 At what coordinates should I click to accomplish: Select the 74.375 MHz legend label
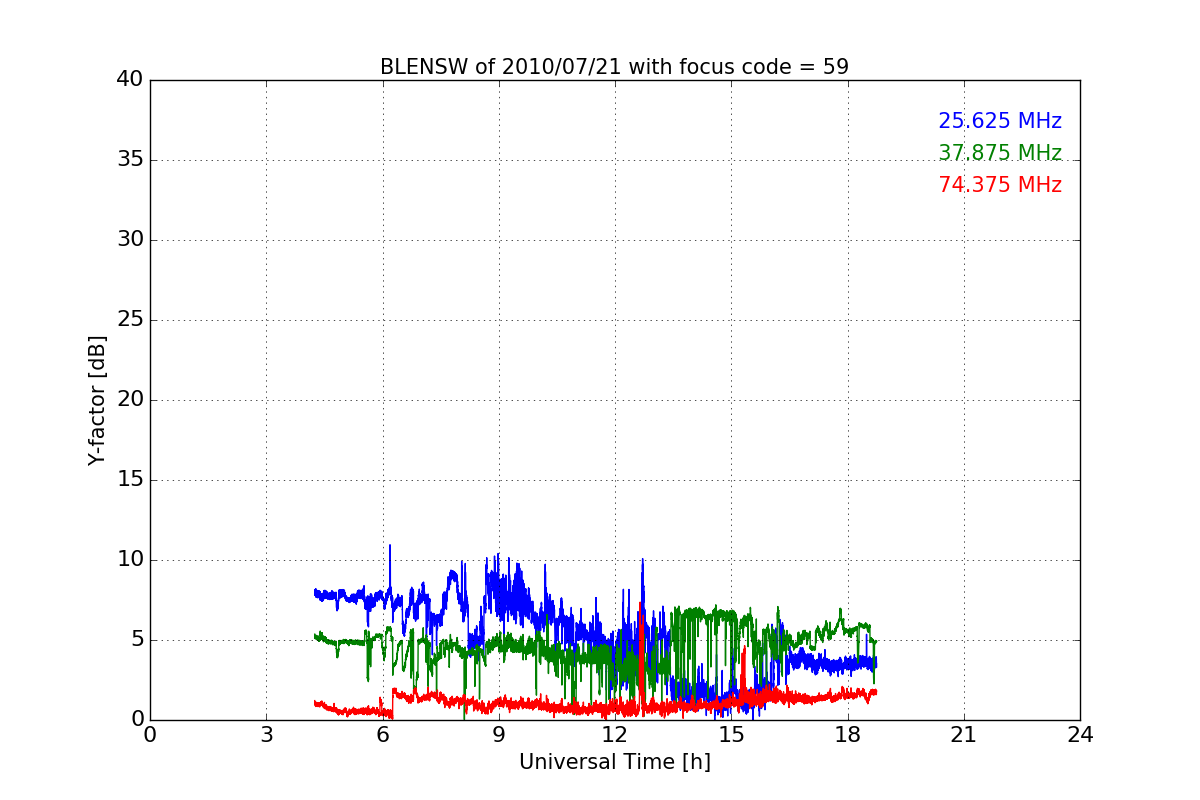(1000, 185)
